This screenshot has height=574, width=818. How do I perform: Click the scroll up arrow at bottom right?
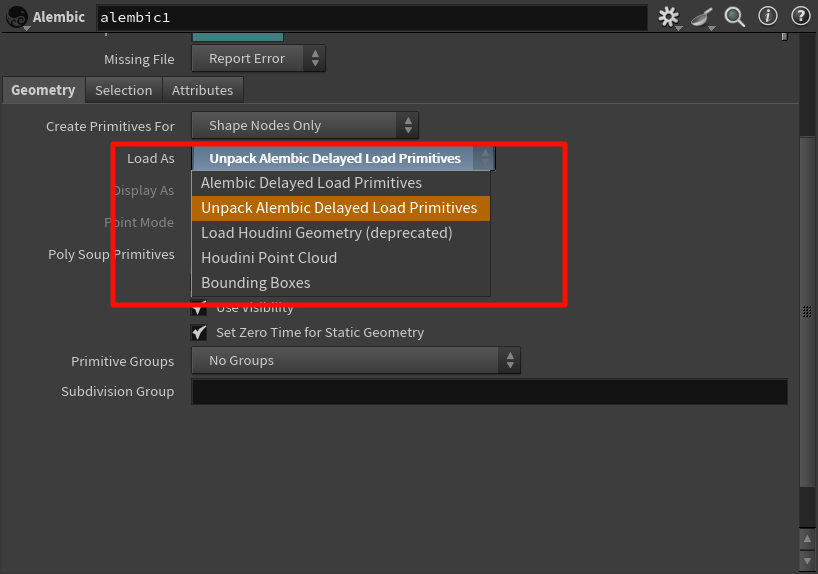coord(807,539)
